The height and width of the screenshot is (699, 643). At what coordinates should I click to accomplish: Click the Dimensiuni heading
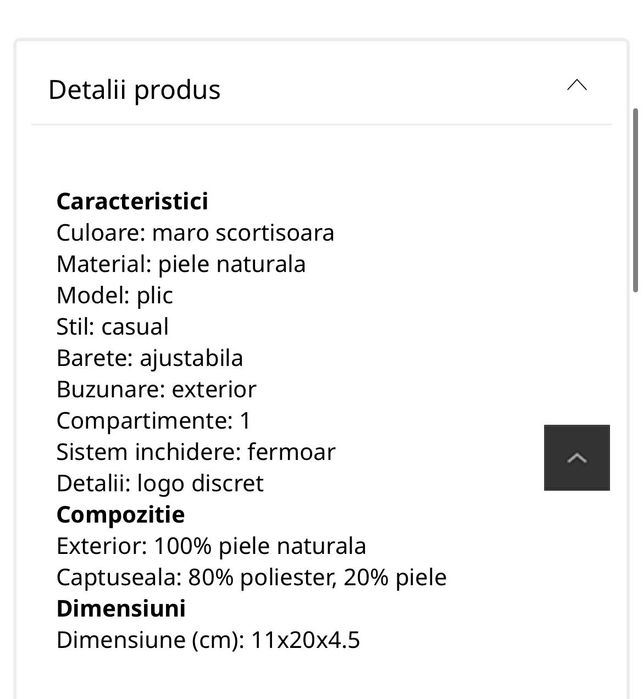(x=121, y=609)
